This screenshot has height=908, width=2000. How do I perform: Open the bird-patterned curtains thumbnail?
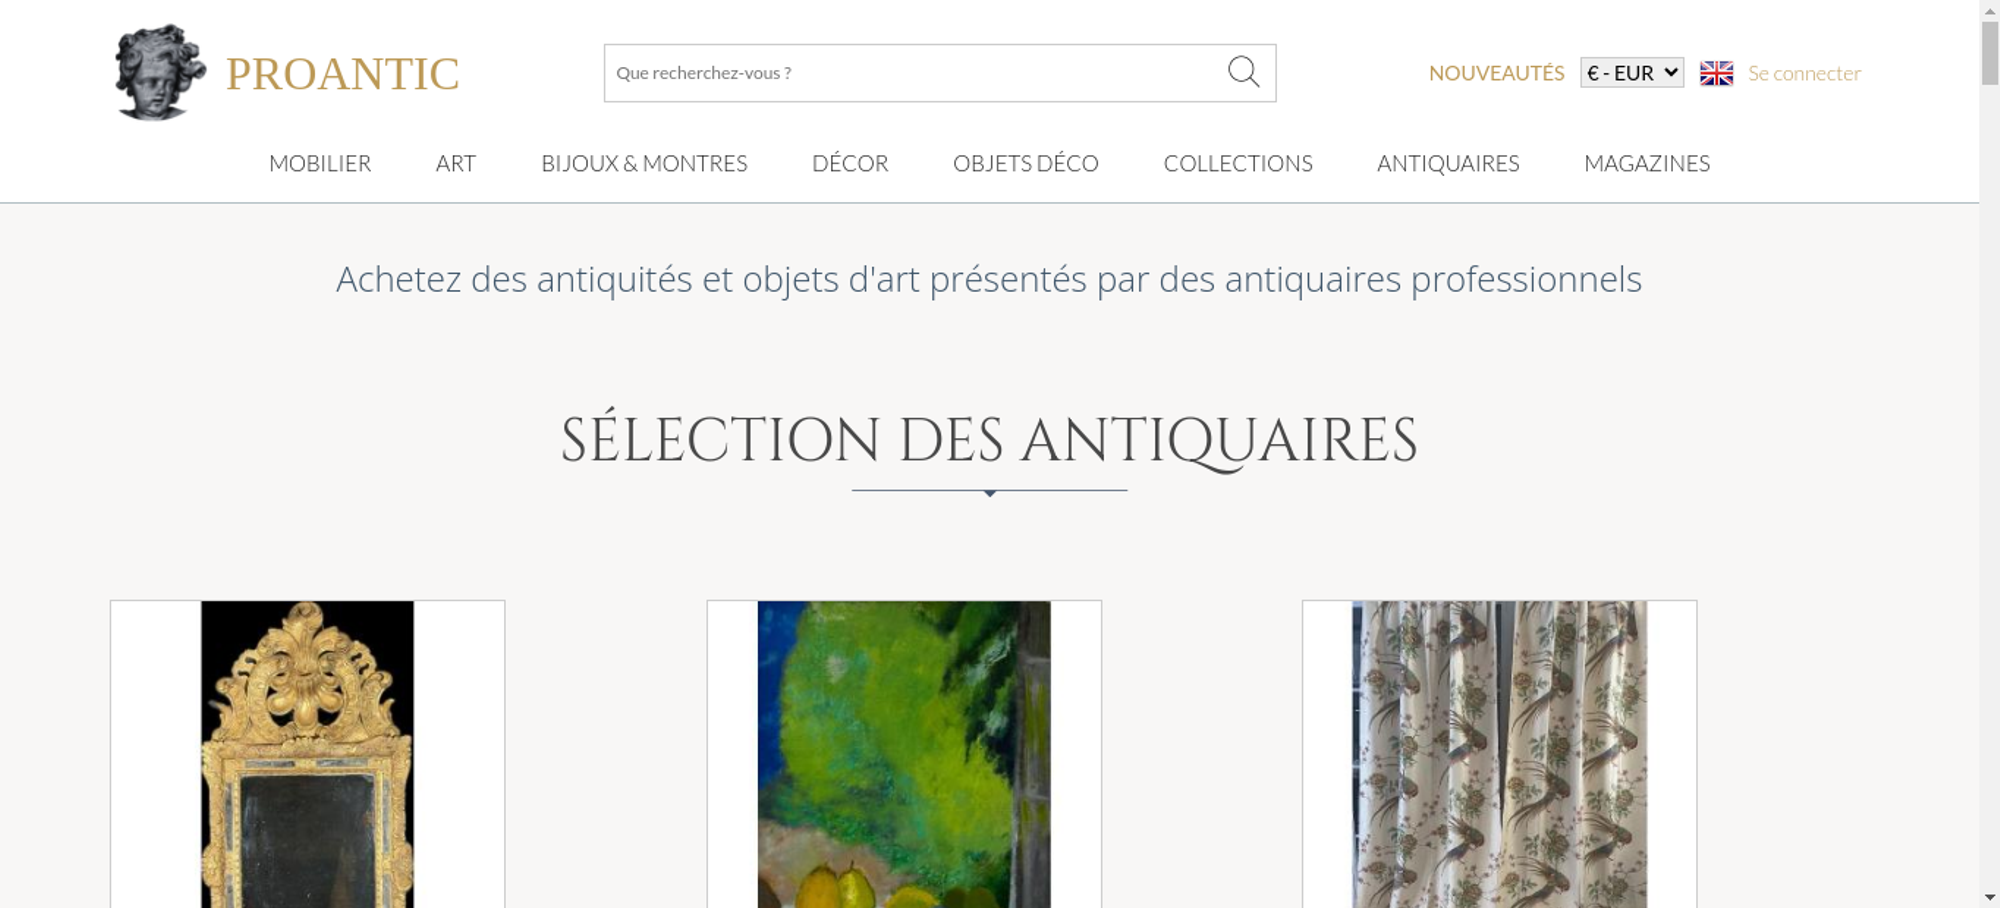[x=1499, y=754]
